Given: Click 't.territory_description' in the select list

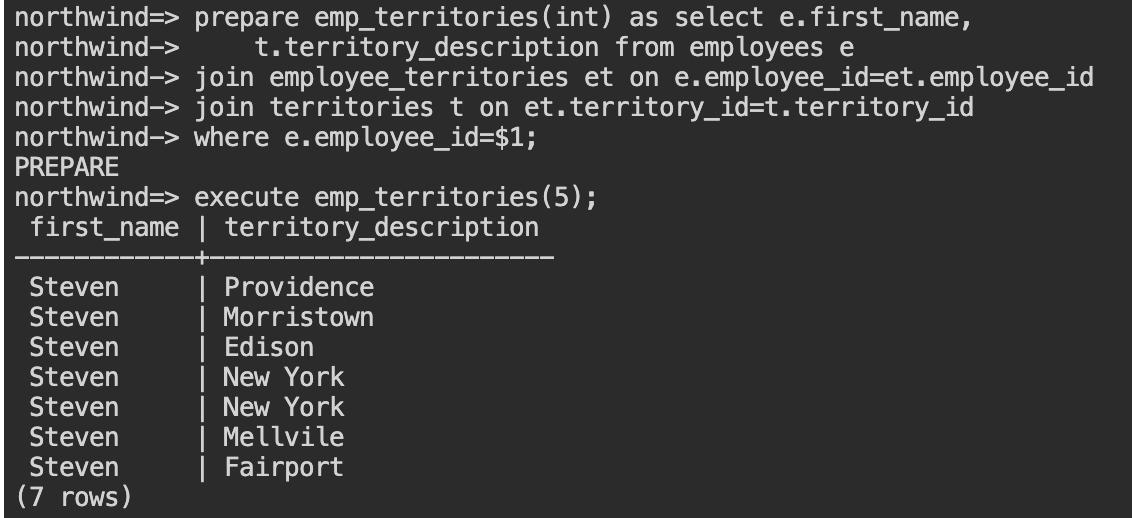Looking at the screenshot, I should click(x=426, y=48).
